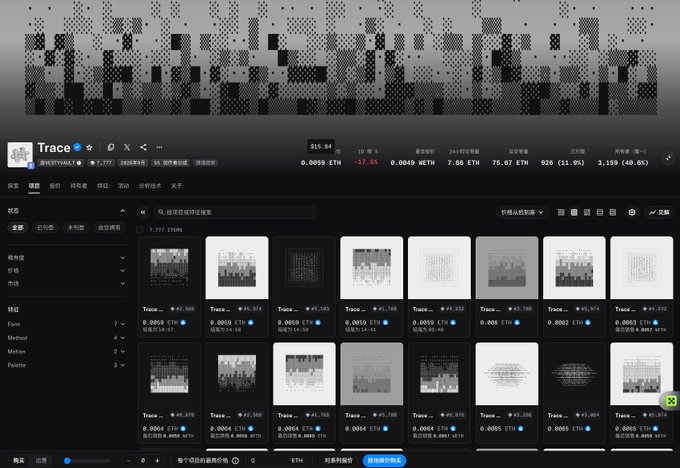Select the highlighted compact grid view icon
The height and width of the screenshot is (468, 680).
pyautogui.click(x=574, y=212)
